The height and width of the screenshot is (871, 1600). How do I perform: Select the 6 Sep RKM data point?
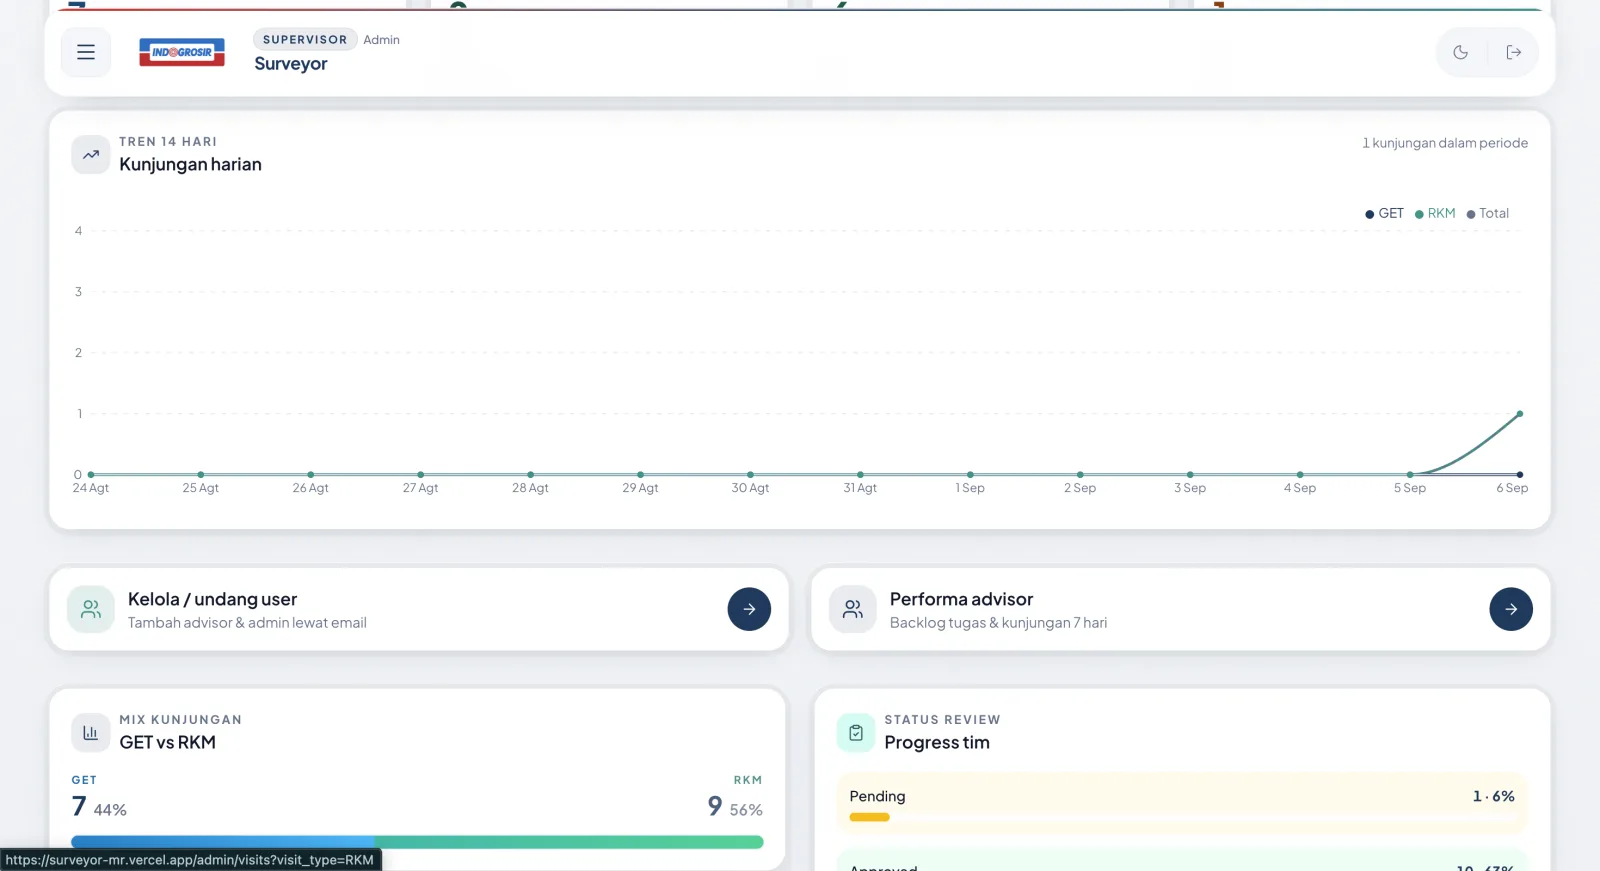click(x=1520, y=413)
